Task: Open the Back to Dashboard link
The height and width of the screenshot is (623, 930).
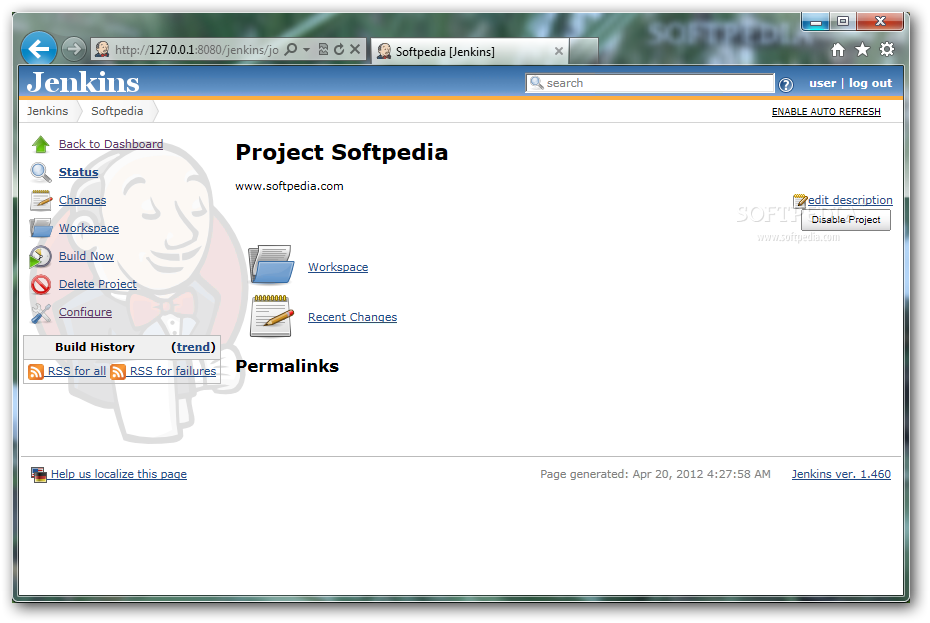Action: pyautogui.click(x=111, y=144)
